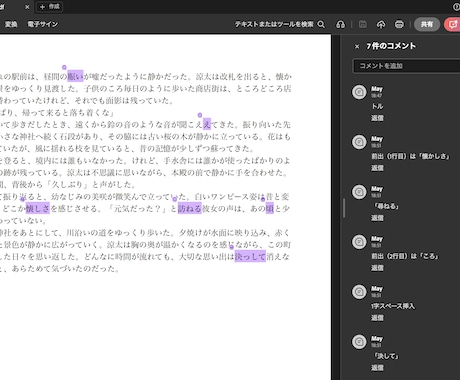Viewport: 460px width, 380px height.
Task: Click note marker above highlighted 頃
Action: click(x=263, y=199)
